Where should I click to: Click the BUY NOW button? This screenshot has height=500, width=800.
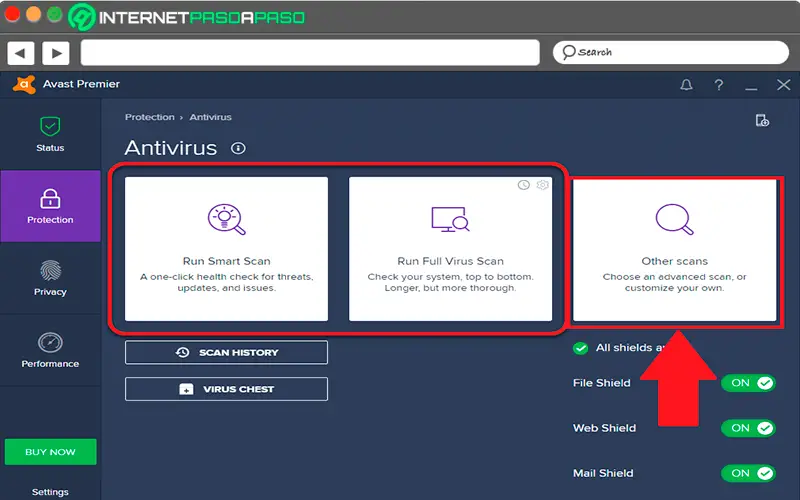[x=51, y=452]
